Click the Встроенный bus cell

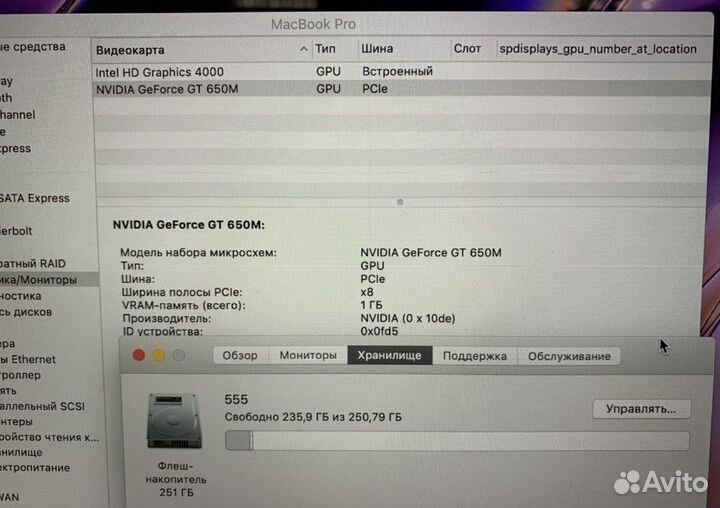(398, 71)
